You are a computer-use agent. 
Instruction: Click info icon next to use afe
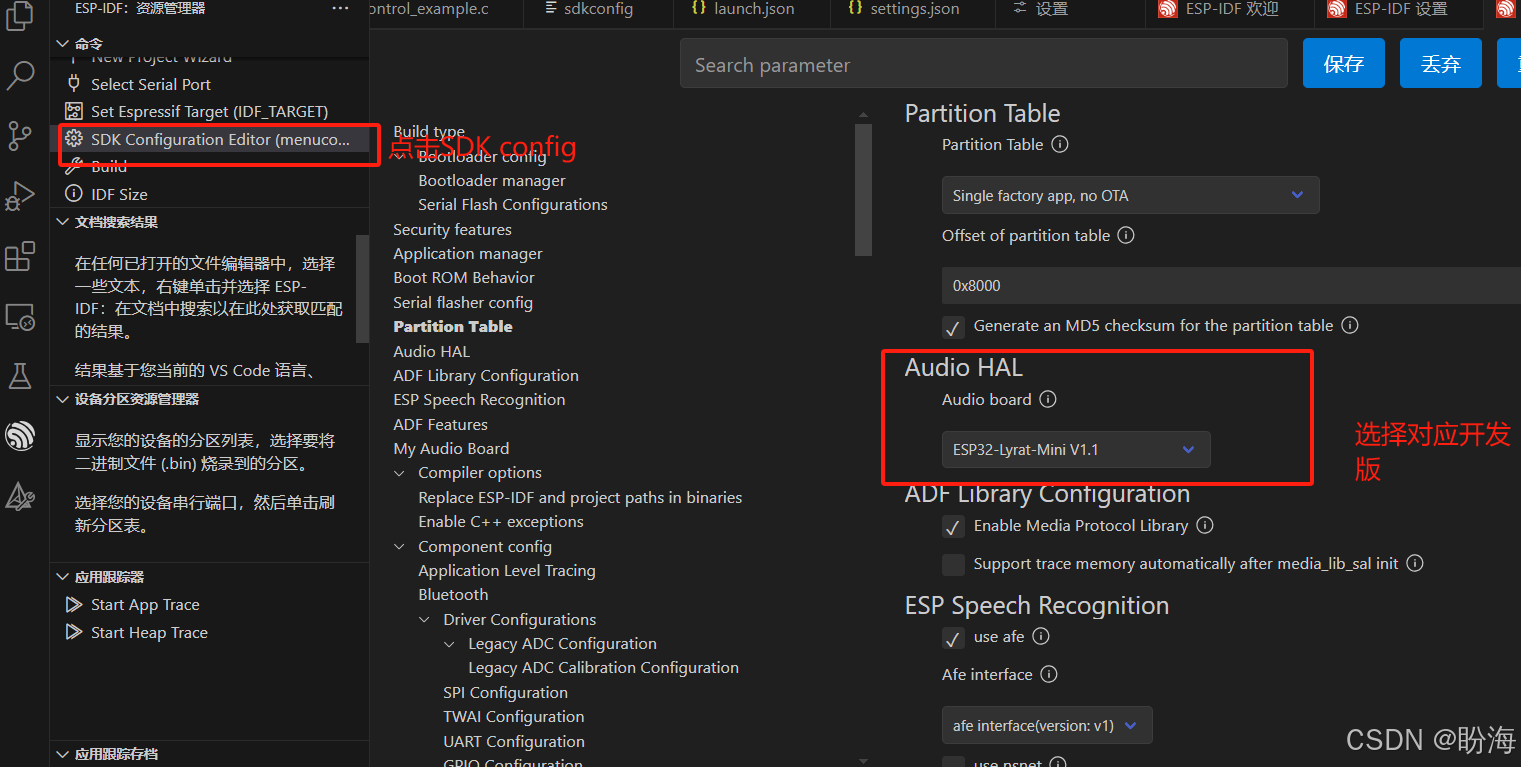(1041, 636)
